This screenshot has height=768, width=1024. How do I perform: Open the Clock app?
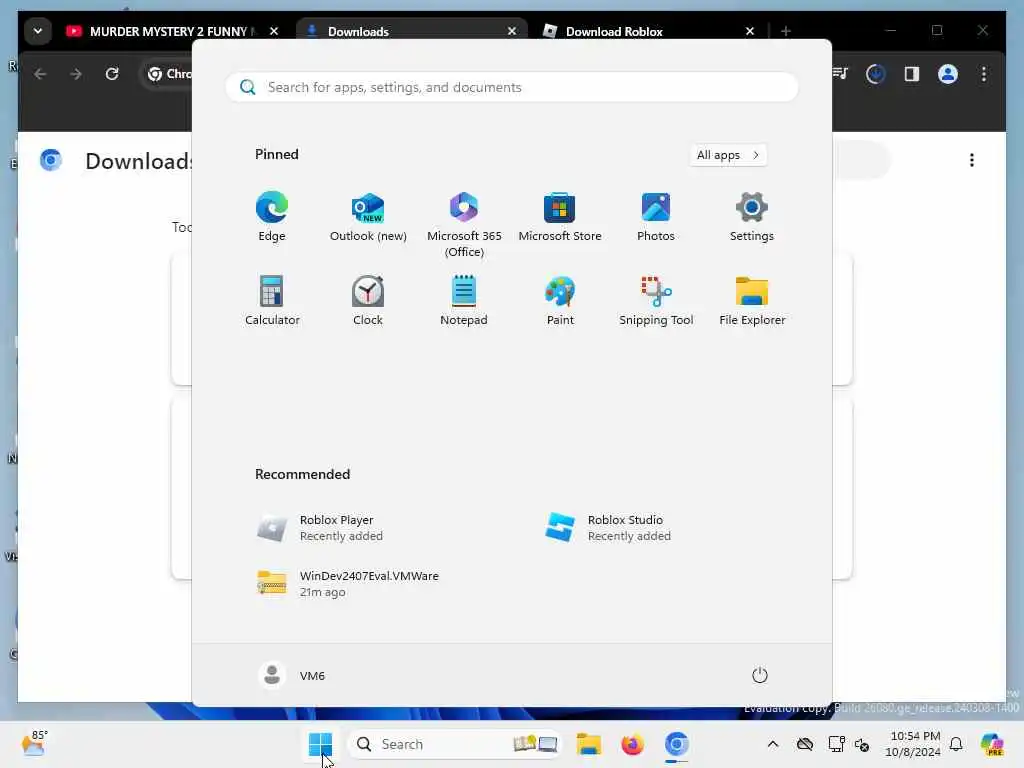coord(368,300)
